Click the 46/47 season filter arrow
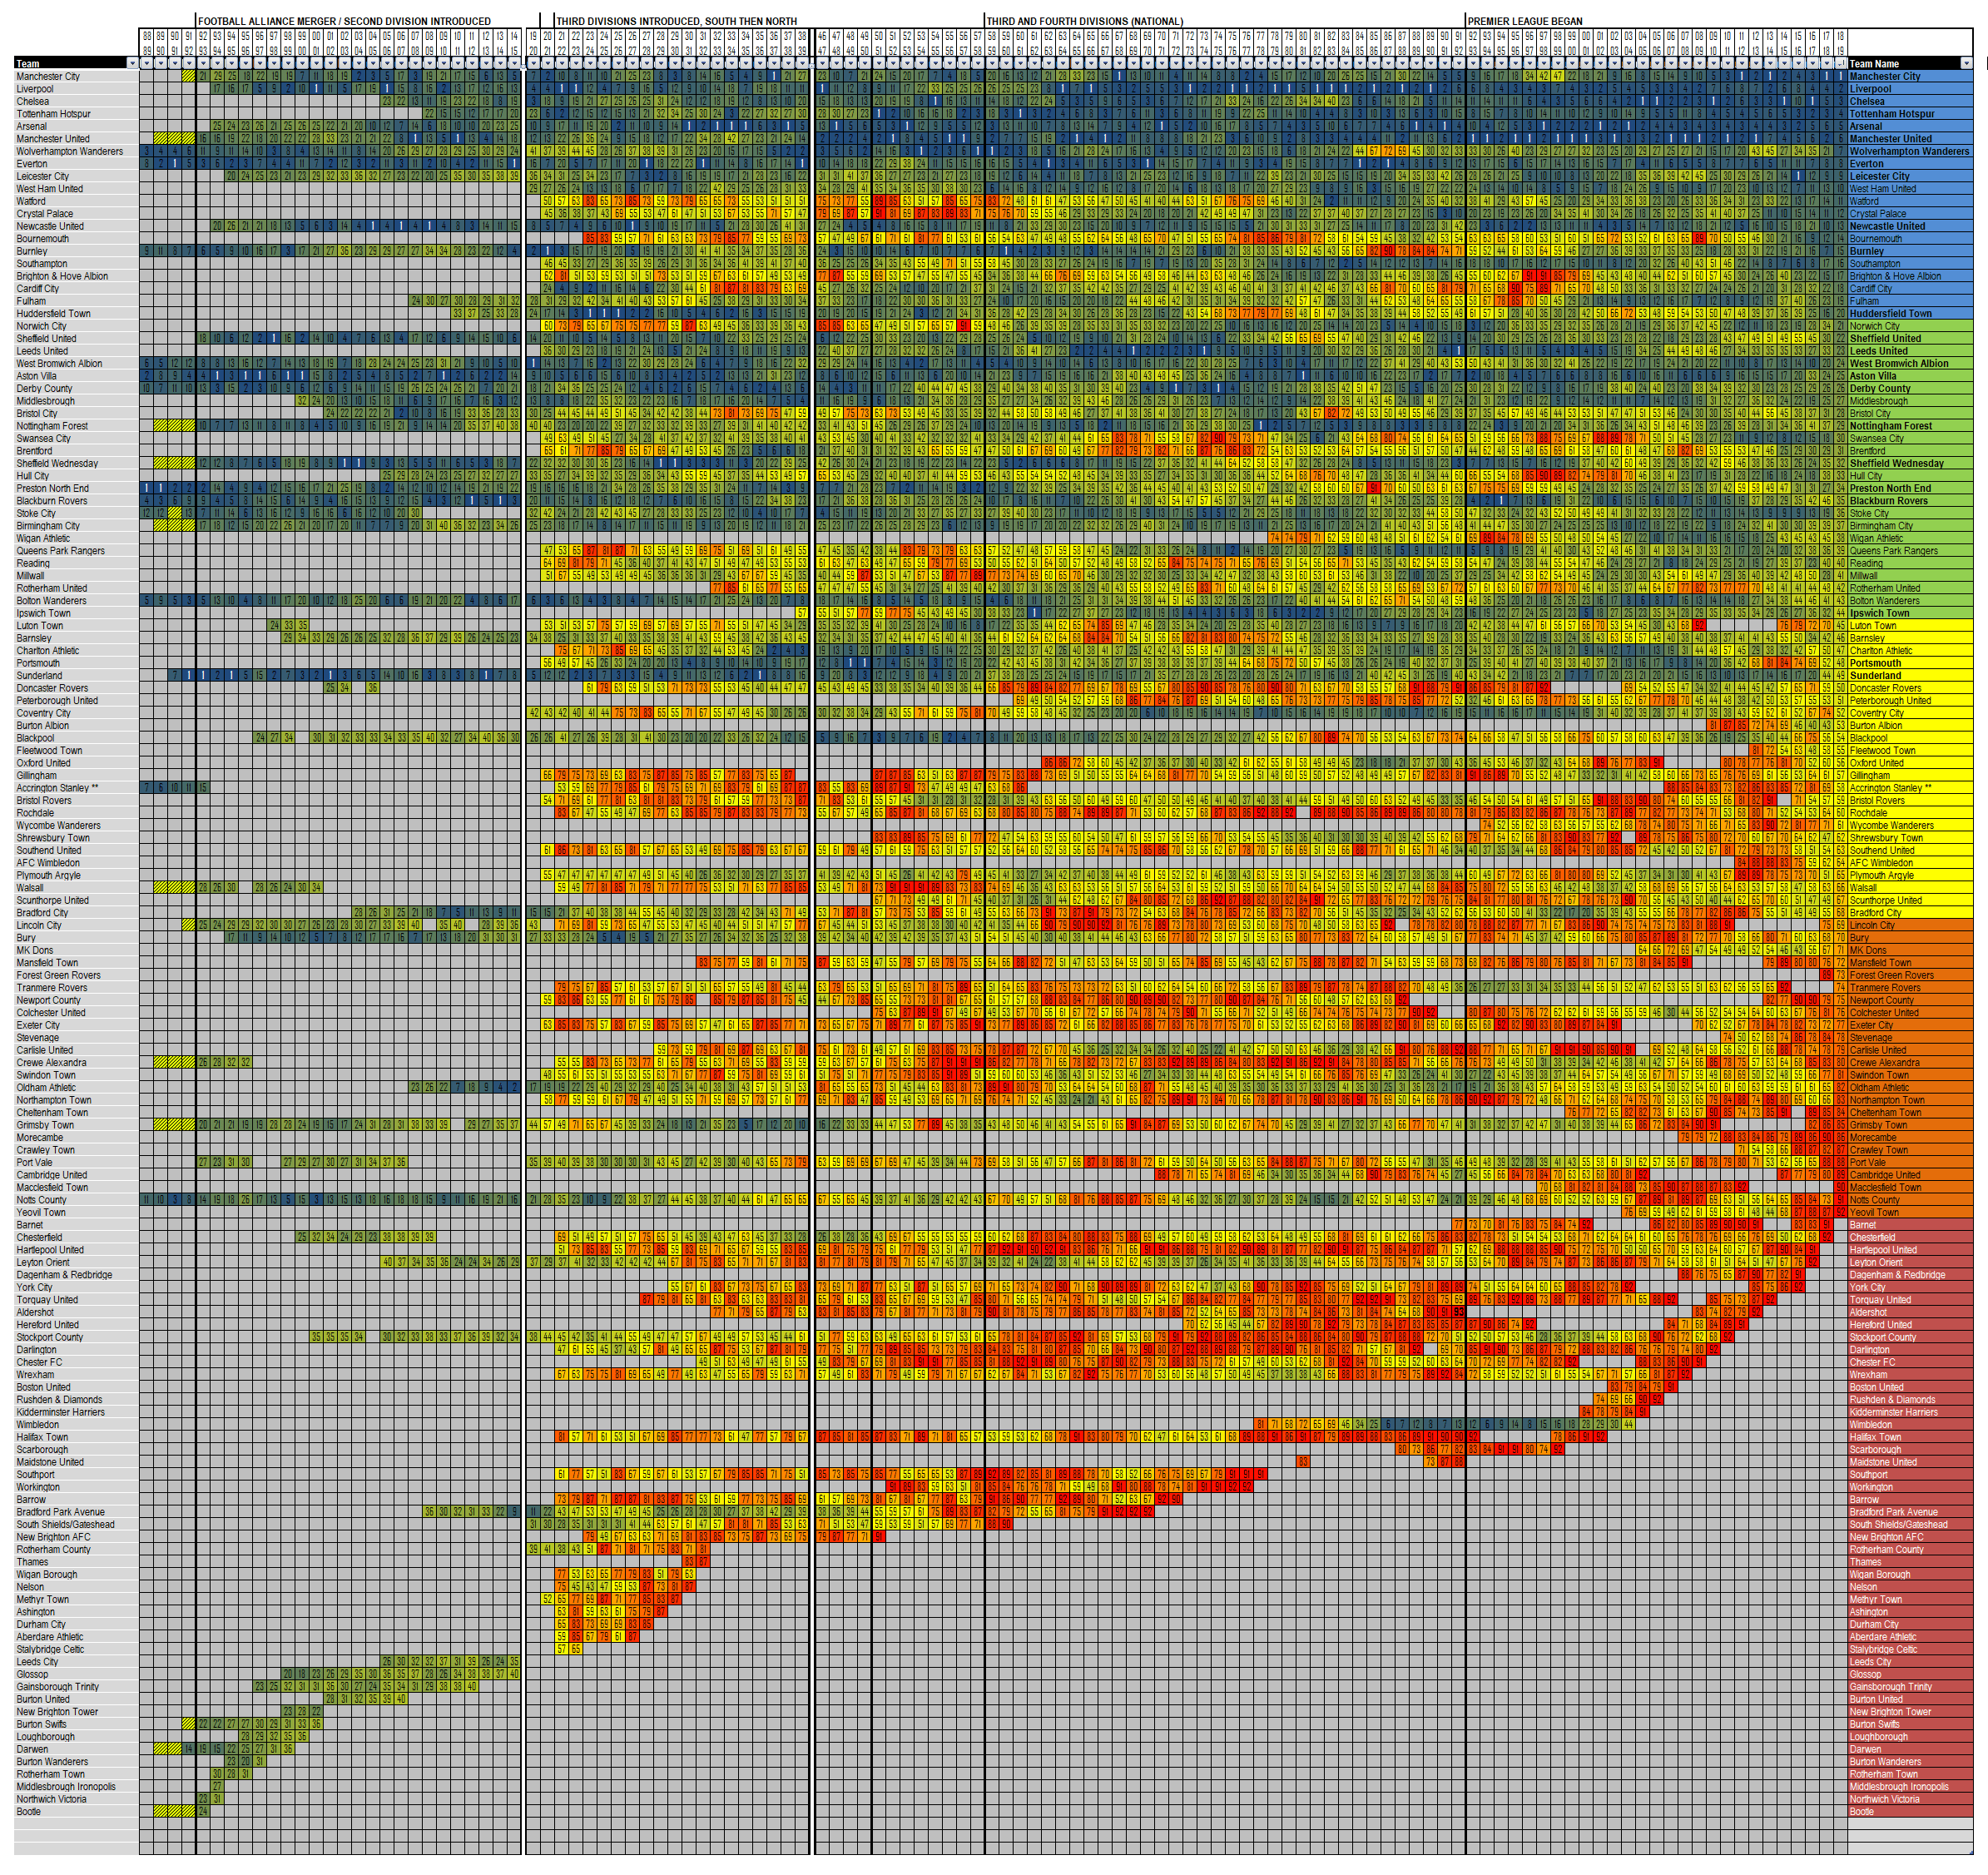The width and height of the screenshot is (1988, 1875). 822,63
